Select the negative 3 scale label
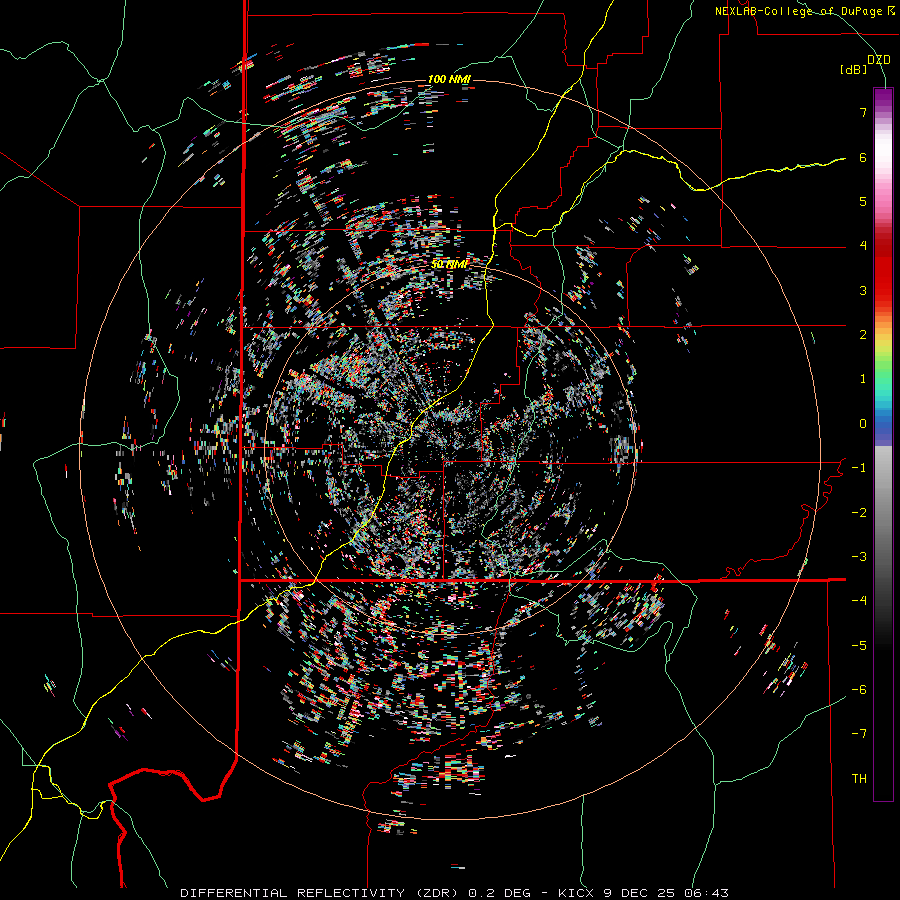This screenshot has height=900, width=900. [859, 557]
